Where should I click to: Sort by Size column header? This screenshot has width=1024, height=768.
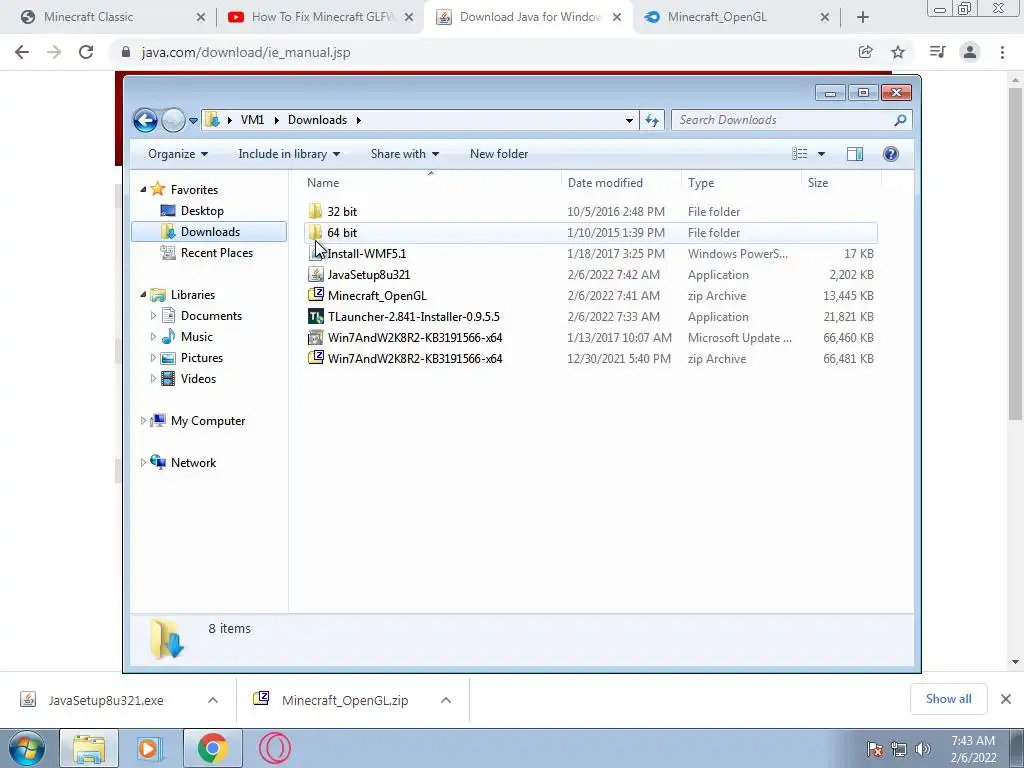pos(841,183)
